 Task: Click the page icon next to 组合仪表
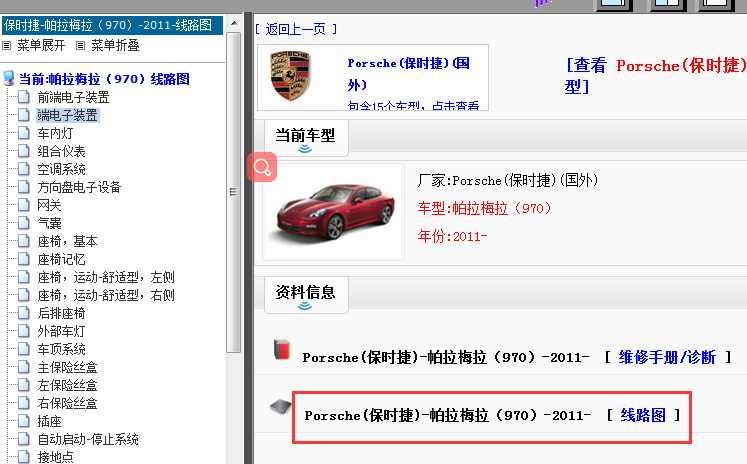[x=24, y=151]
